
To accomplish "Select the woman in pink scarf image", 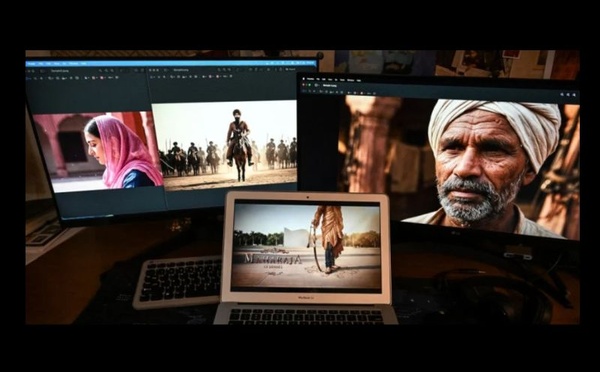I will click(x=98, y=151).
